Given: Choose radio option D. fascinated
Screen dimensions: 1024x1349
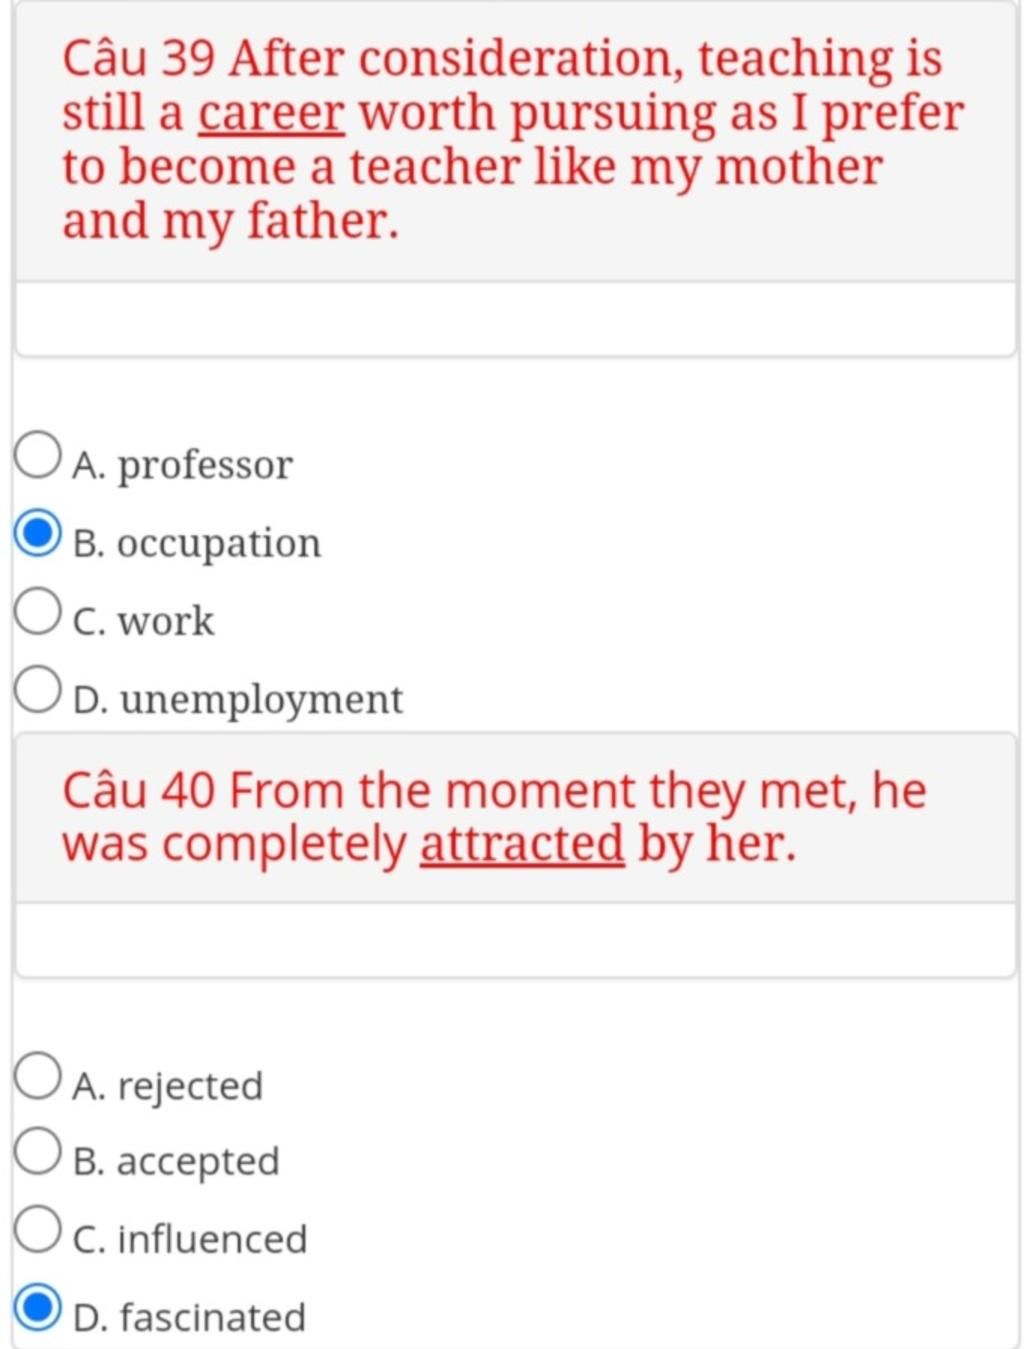Looking at the screenshot, I should (x=38, y=1307).
